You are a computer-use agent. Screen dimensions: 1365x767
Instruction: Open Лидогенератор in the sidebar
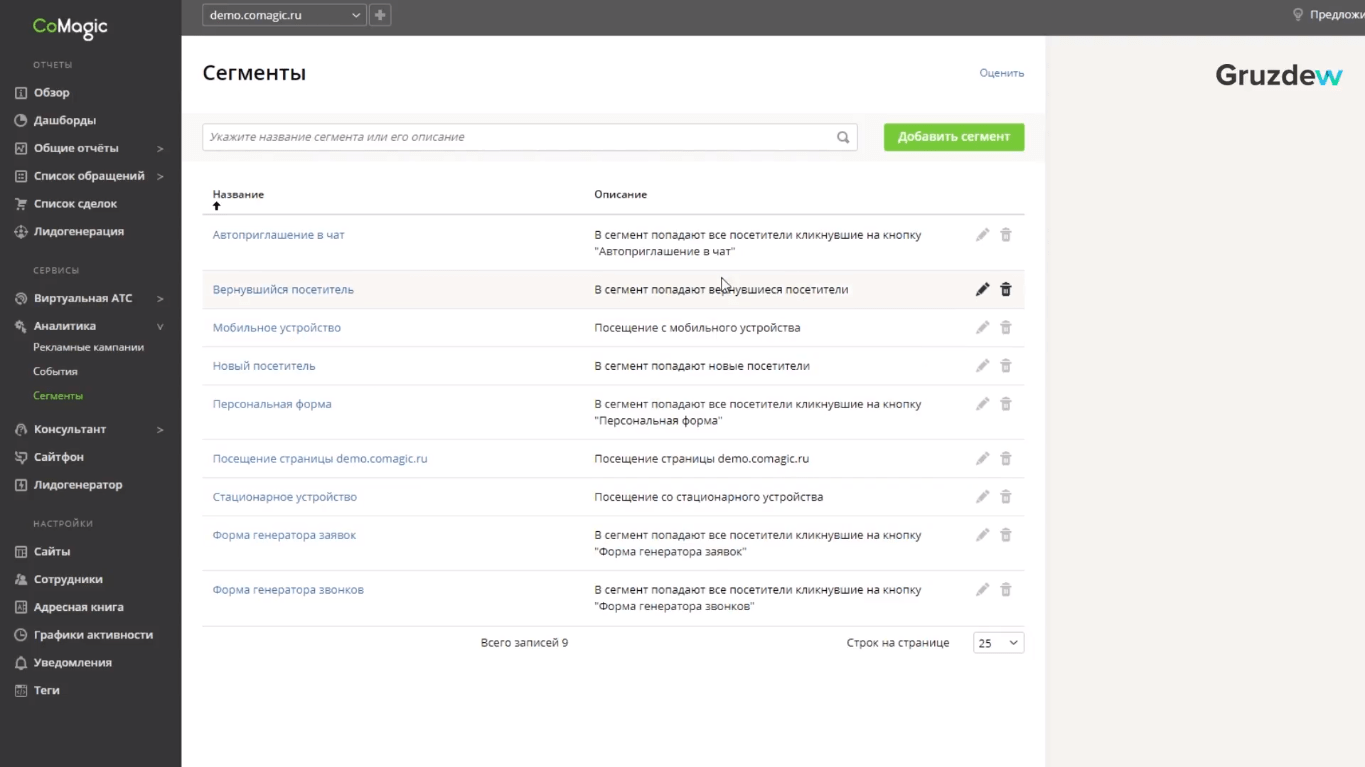[x=77, y=485]
